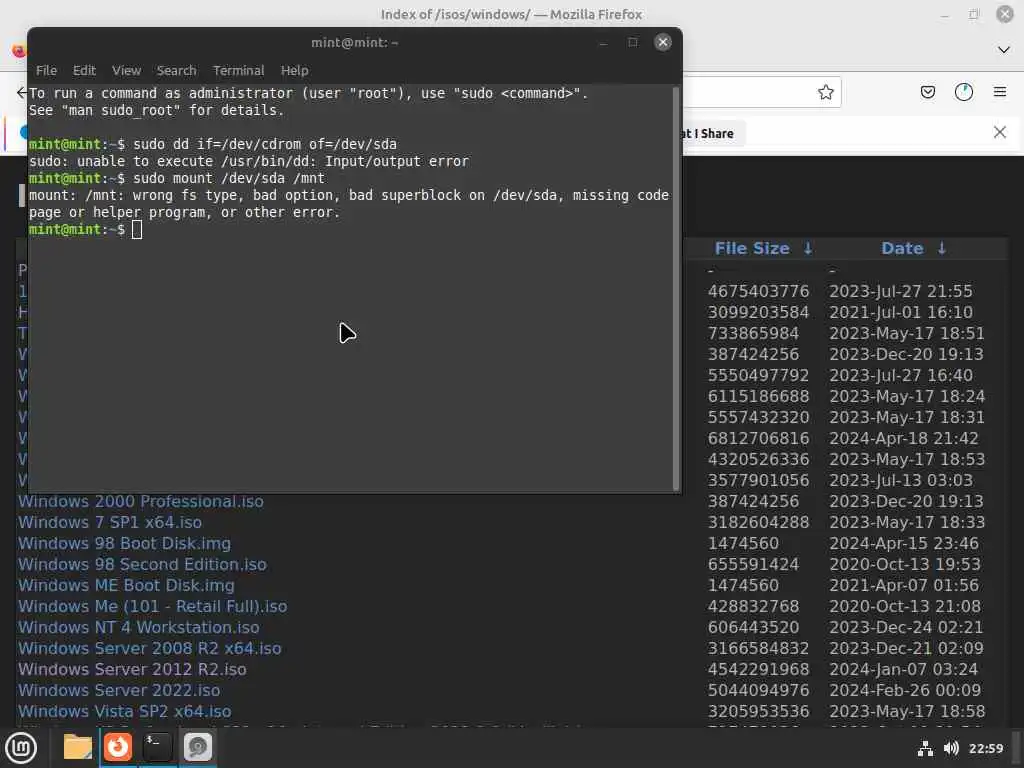Open the network connections tray icon
This screenshot has height=768, width=1024.
pyautogui.click(x=925, y=748)
